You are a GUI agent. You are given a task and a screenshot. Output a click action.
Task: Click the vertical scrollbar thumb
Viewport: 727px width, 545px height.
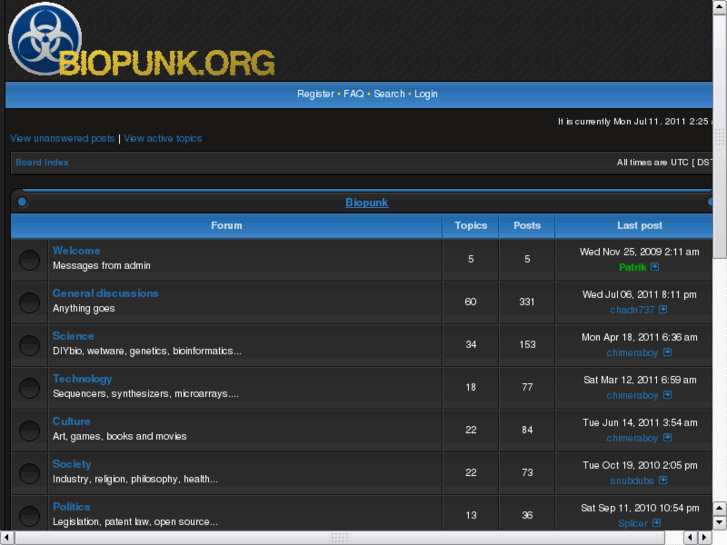point(720,137)
